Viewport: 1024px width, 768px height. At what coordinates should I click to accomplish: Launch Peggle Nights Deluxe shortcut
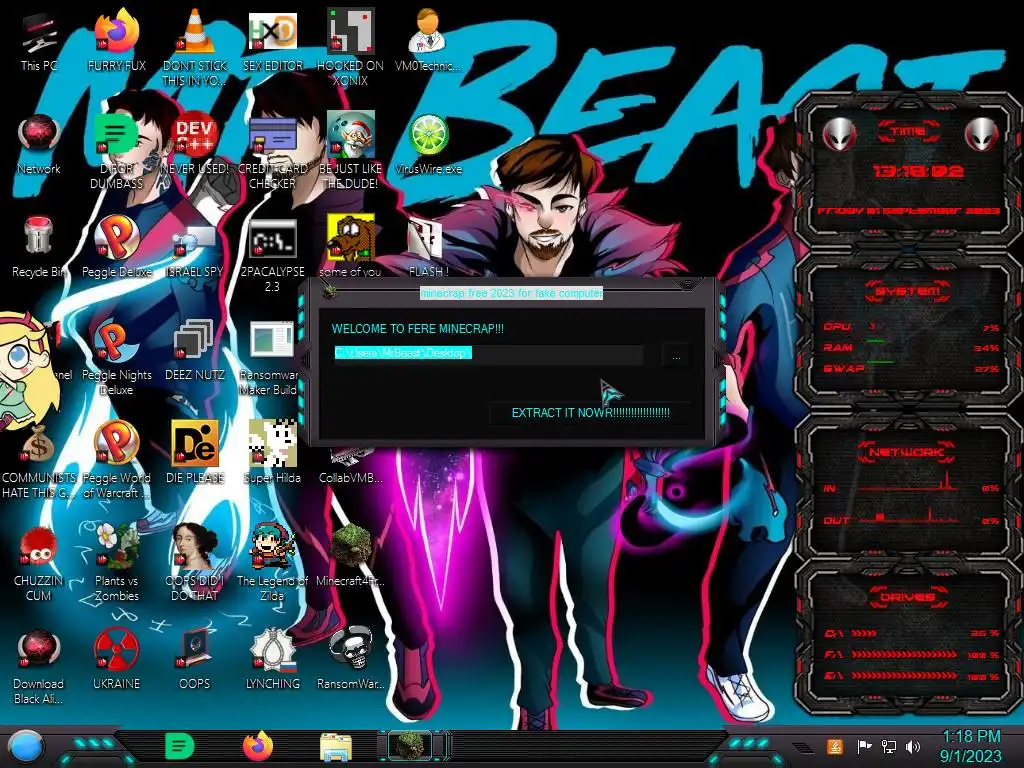[116, 358]
